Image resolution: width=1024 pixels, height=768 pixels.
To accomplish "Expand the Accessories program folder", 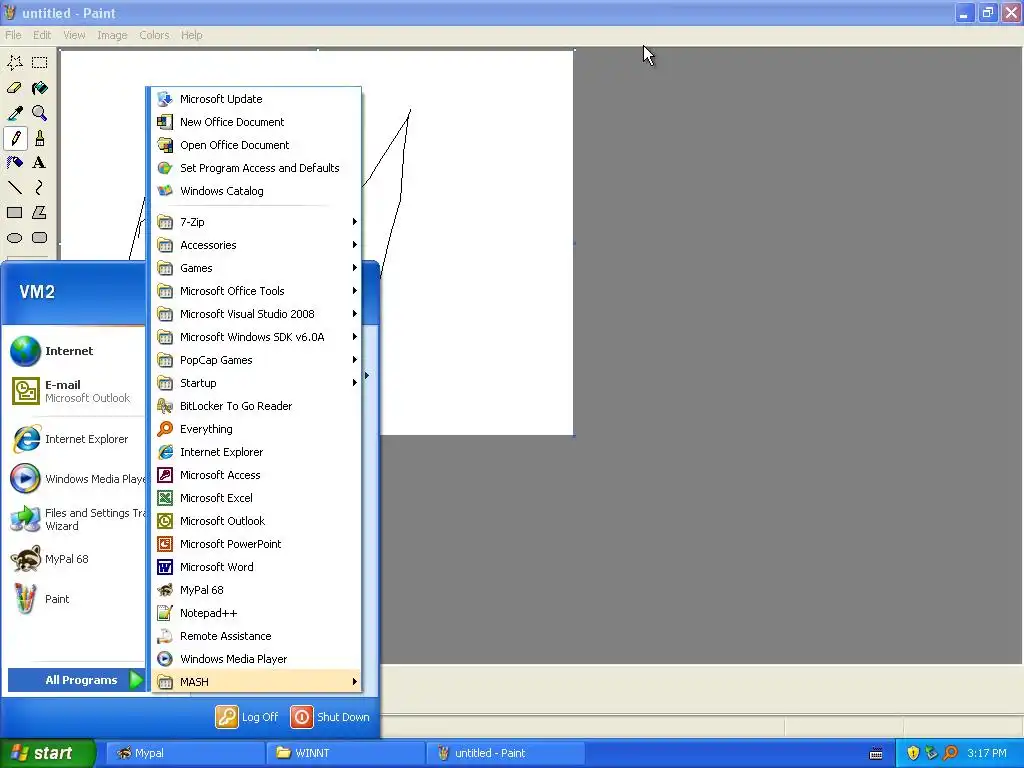I will coord(257,245).
